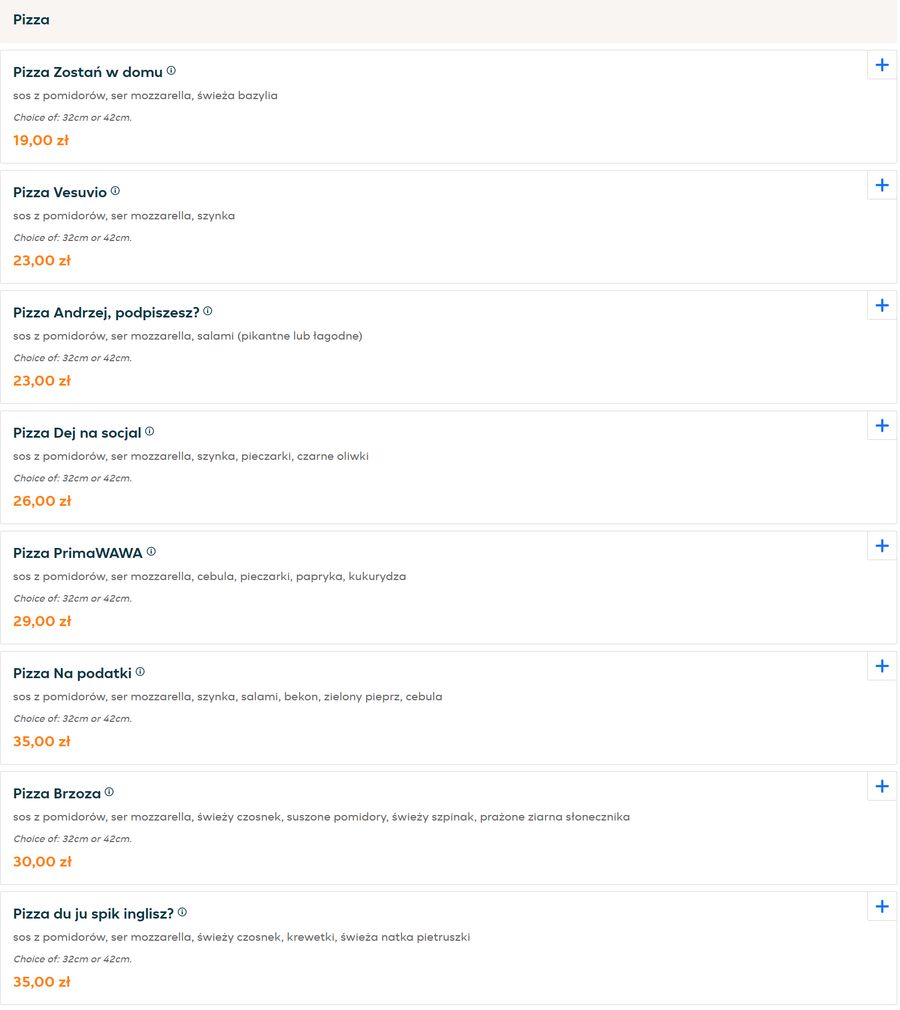Add Pizza PrimaWAWA with plus button
This screenshot has width=900, height=1010.
(881, 546)
